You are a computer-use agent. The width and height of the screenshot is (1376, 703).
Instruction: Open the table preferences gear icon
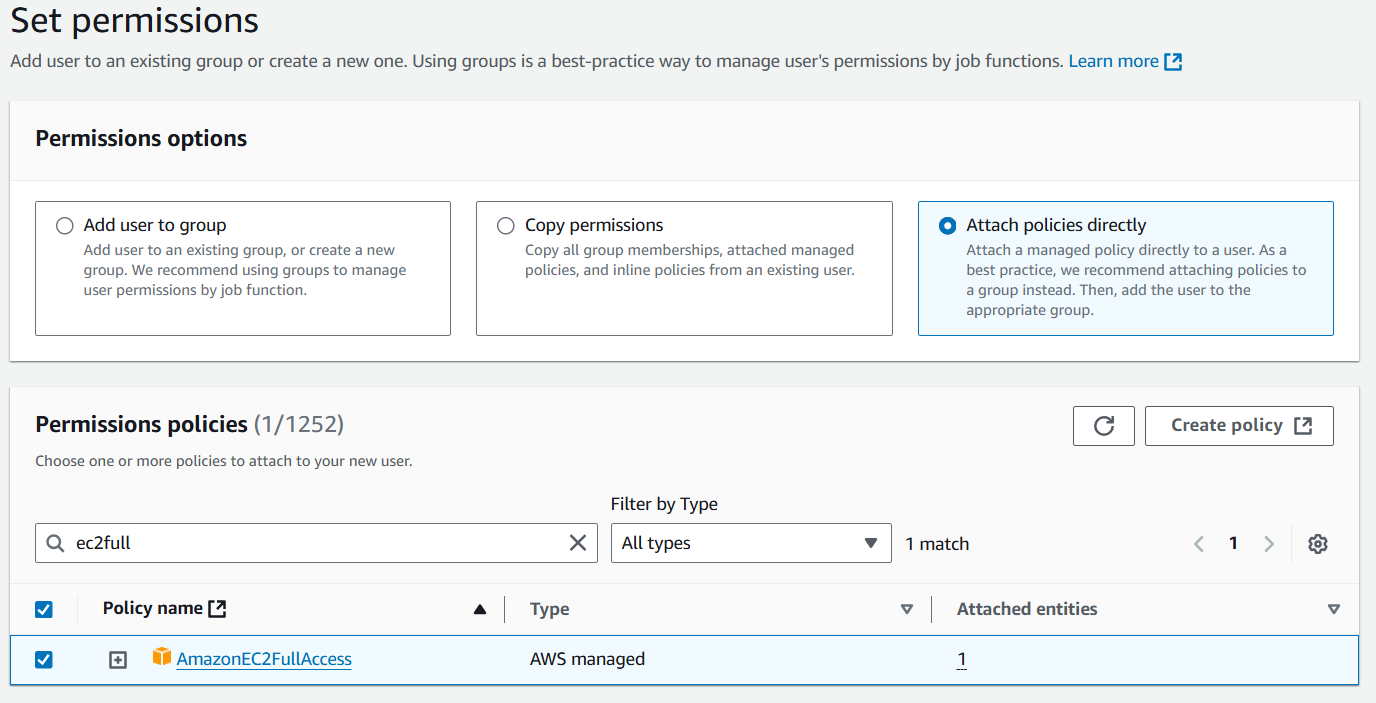tap(1318, 544)
